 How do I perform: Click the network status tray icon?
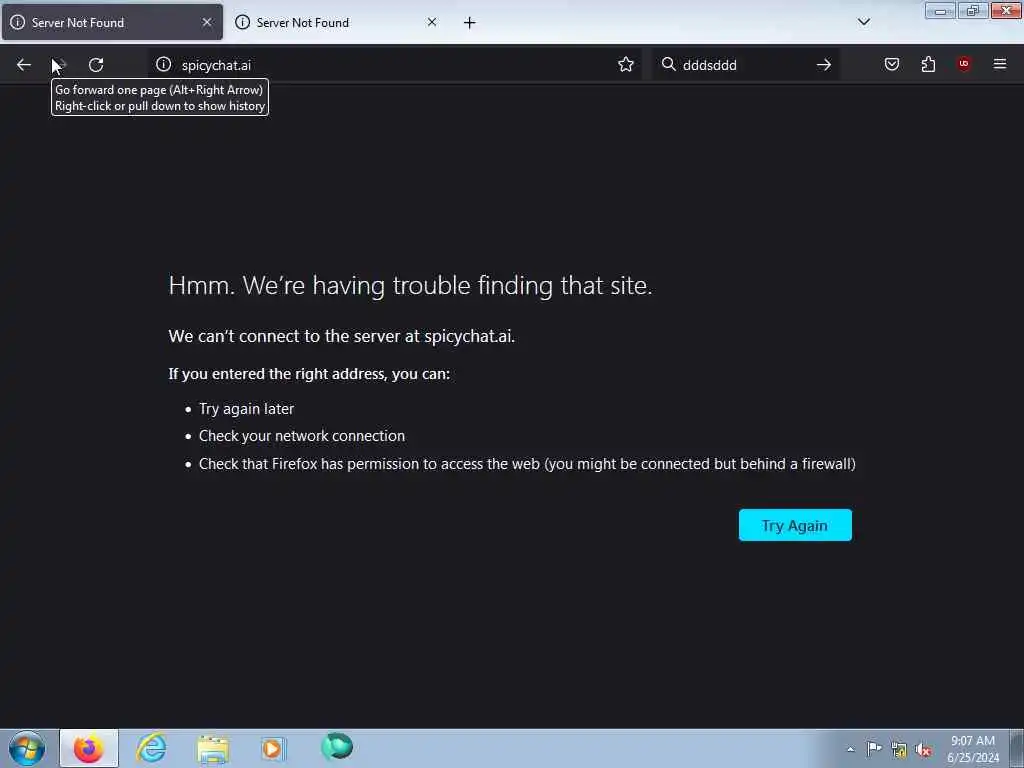pyautogui.click(x=899, y=750)
